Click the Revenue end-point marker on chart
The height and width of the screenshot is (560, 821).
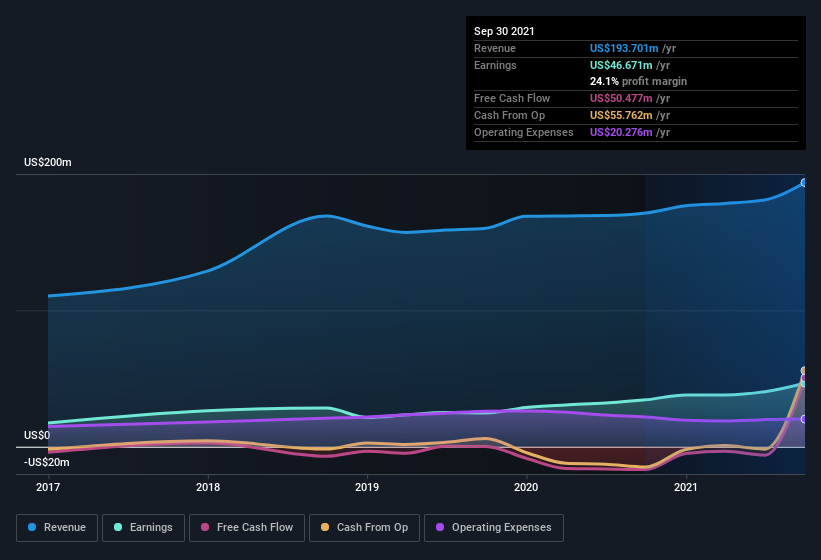[x=804, y=183]
